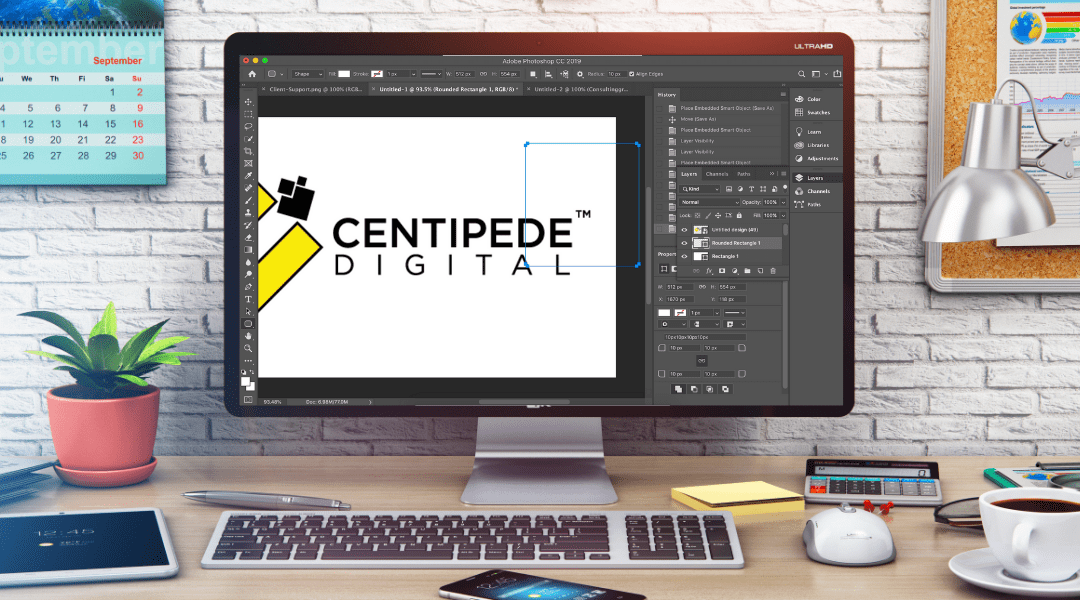This screenshot has height=600, width=1080.
Task: Toggle the Align Edges checkbox
Action: coord(632,74)
